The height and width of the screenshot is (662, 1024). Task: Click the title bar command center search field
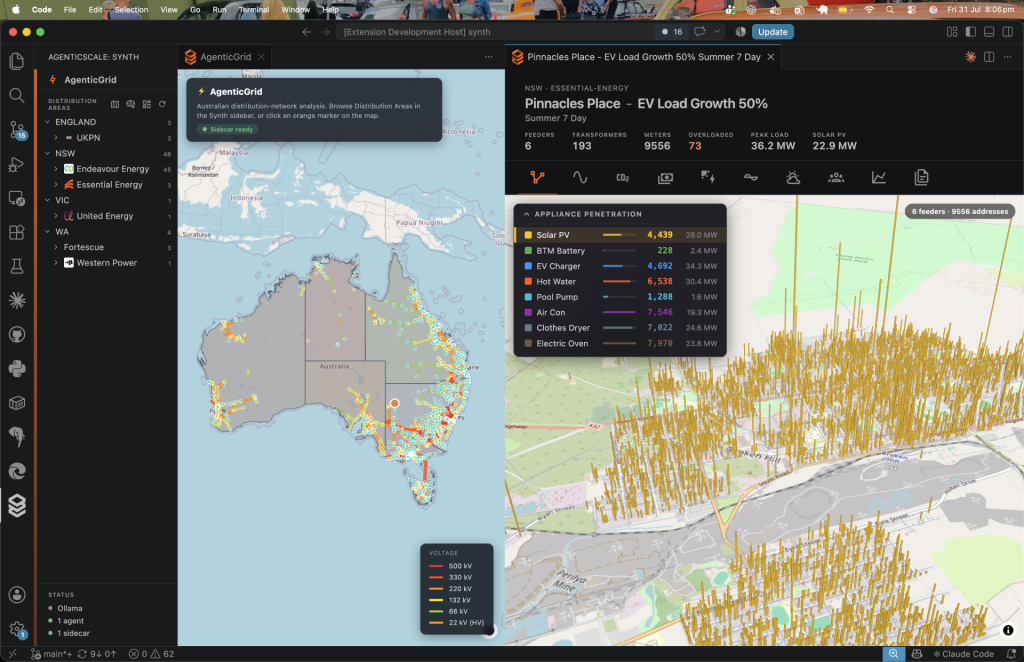496,31
